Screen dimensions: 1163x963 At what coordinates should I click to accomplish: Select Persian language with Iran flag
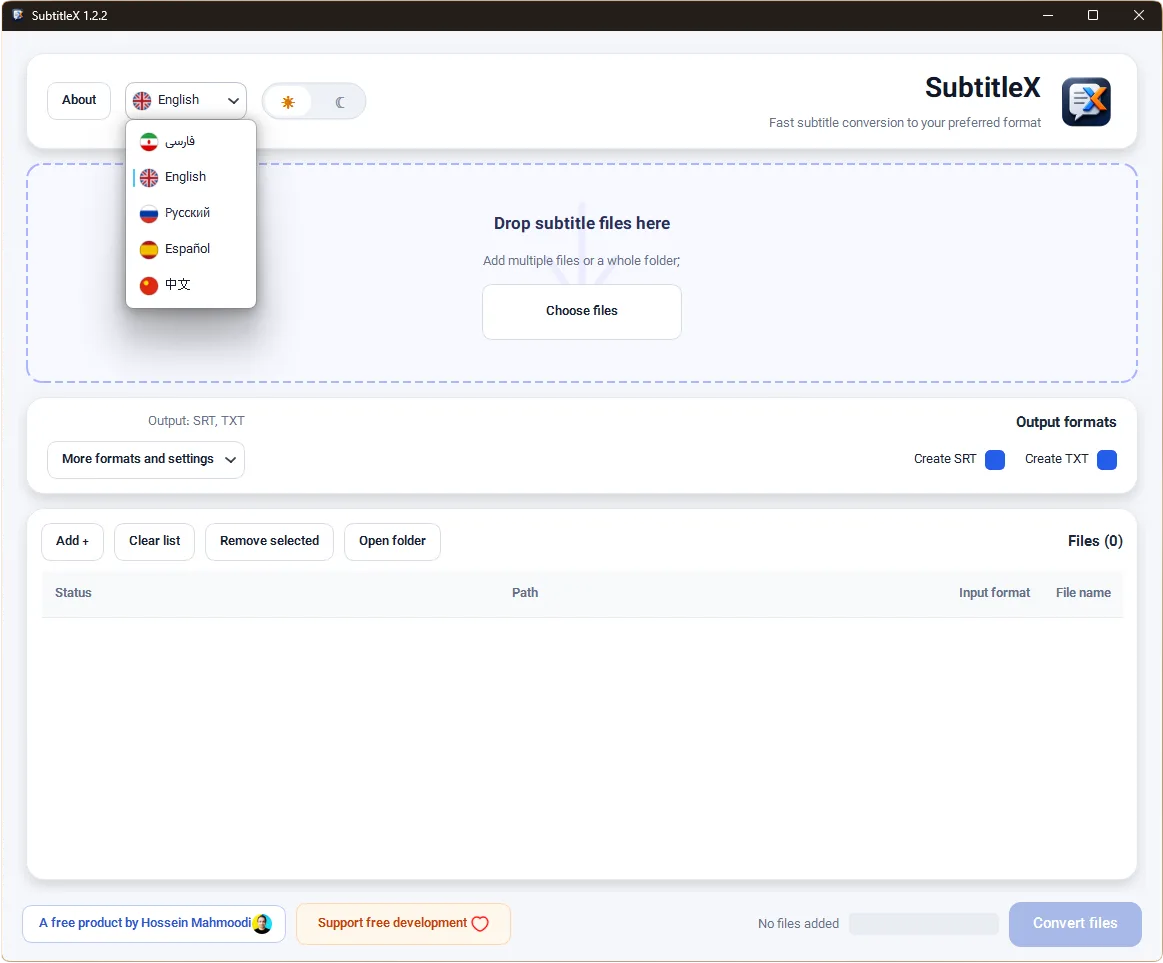(x=191, y=141)
